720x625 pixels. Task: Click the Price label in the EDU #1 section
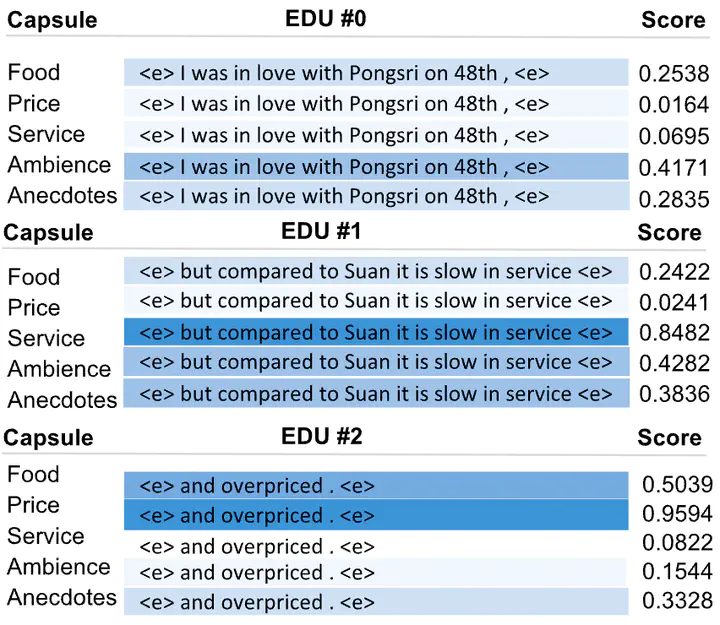tap(34, 307)
